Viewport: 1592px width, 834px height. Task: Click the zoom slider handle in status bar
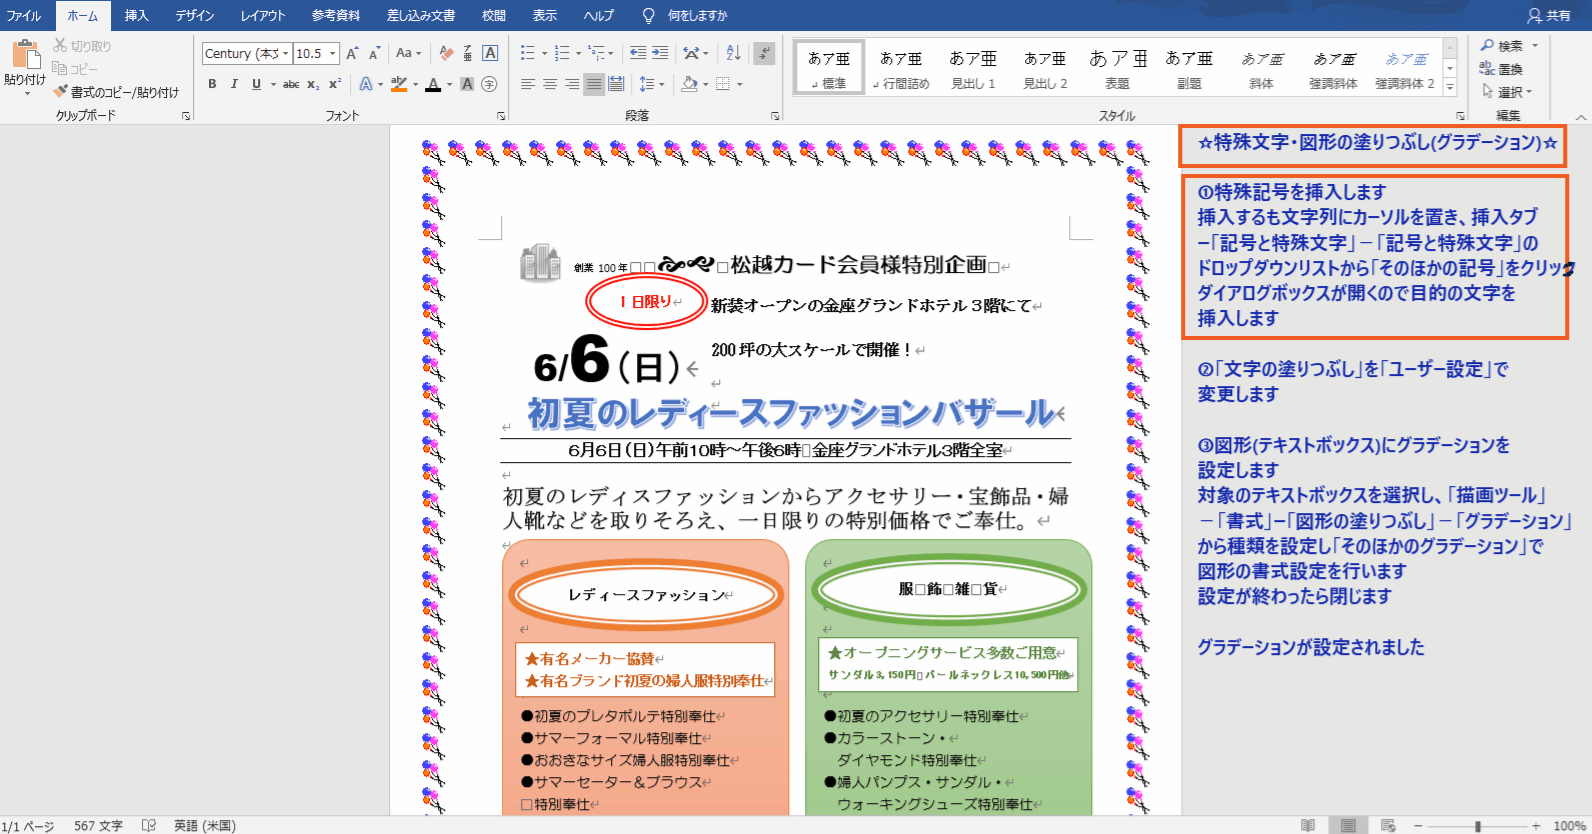click(x=1478, y=826)
